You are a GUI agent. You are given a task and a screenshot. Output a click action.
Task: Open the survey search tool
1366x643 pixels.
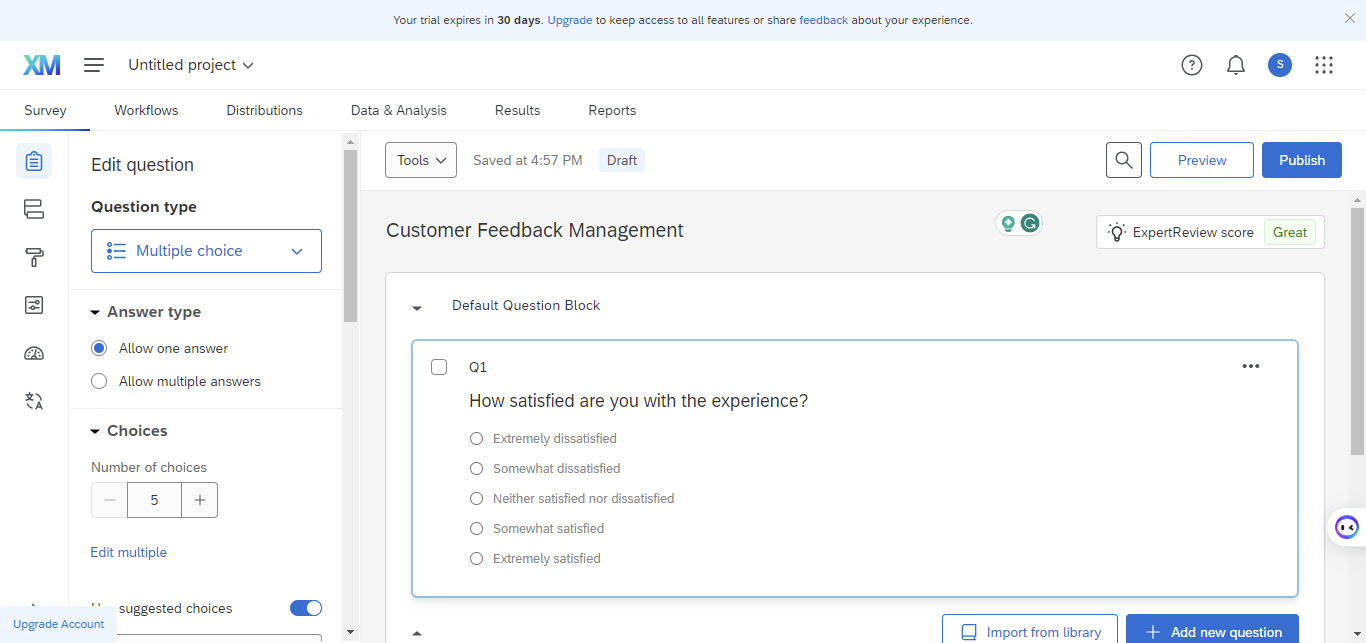pos(1123,159)
